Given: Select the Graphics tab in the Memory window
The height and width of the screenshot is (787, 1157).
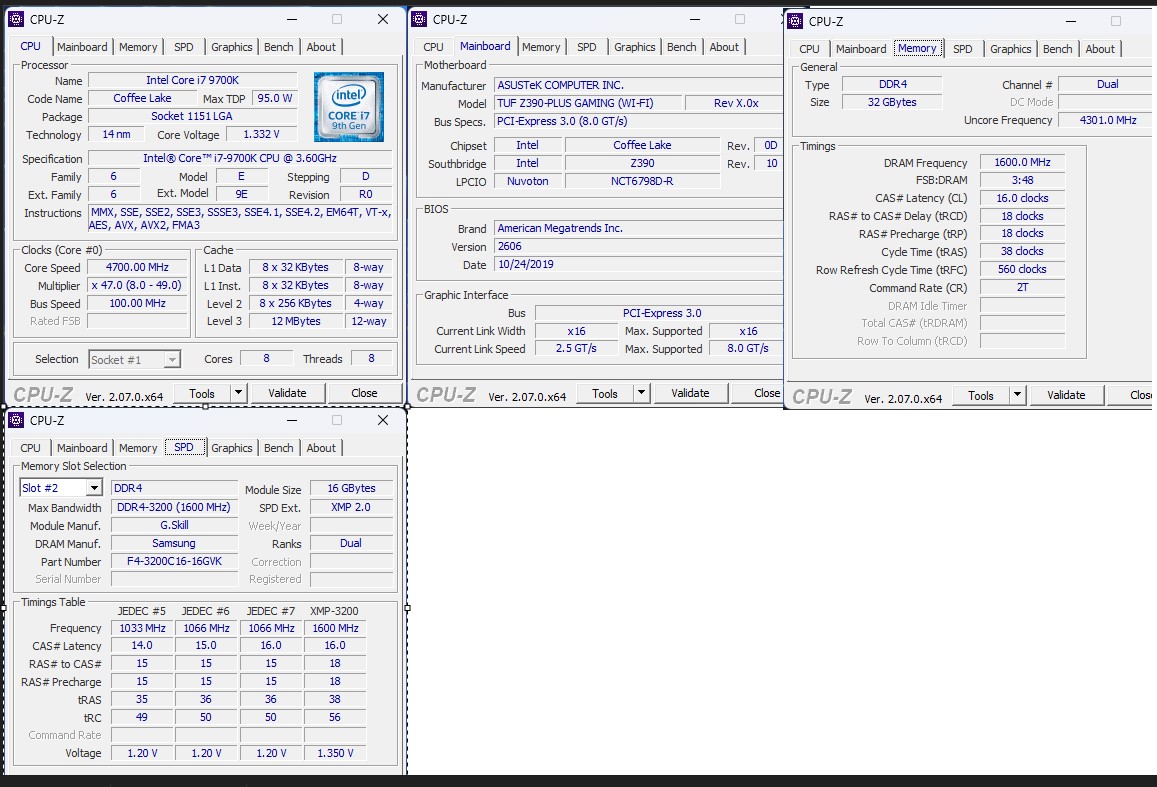Looking at the screenshot, I should click(1011, 49).
